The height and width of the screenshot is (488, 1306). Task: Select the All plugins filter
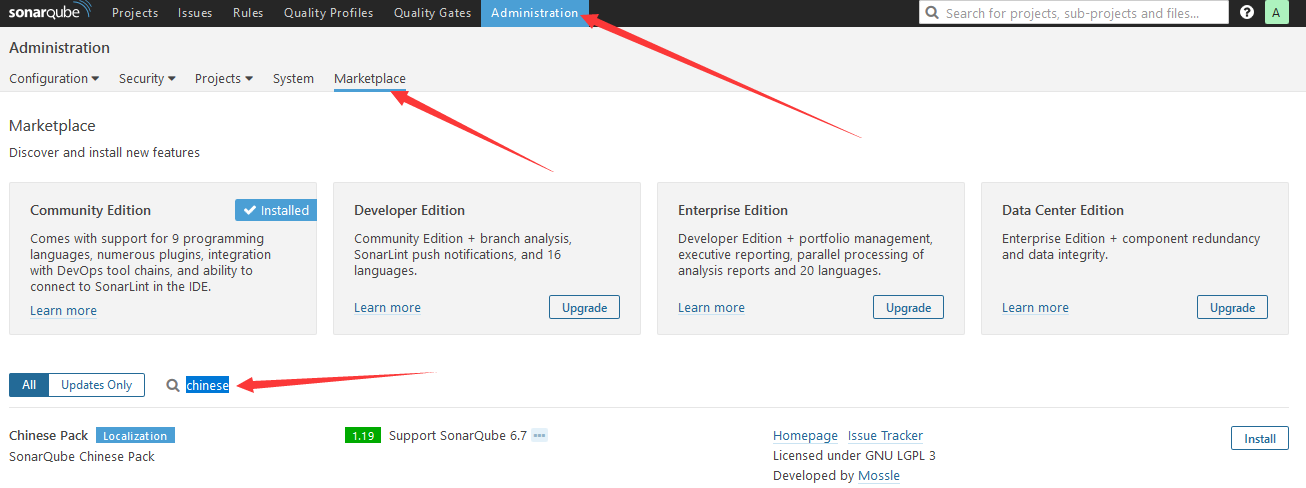tap(29, 385)
